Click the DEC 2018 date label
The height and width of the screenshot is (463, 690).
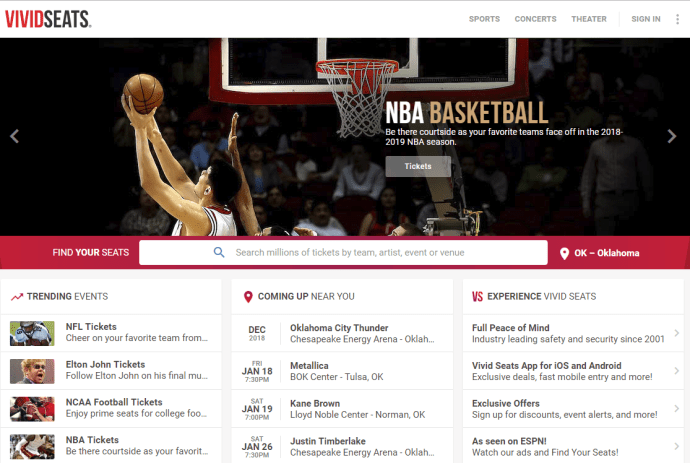coord(257,333)
